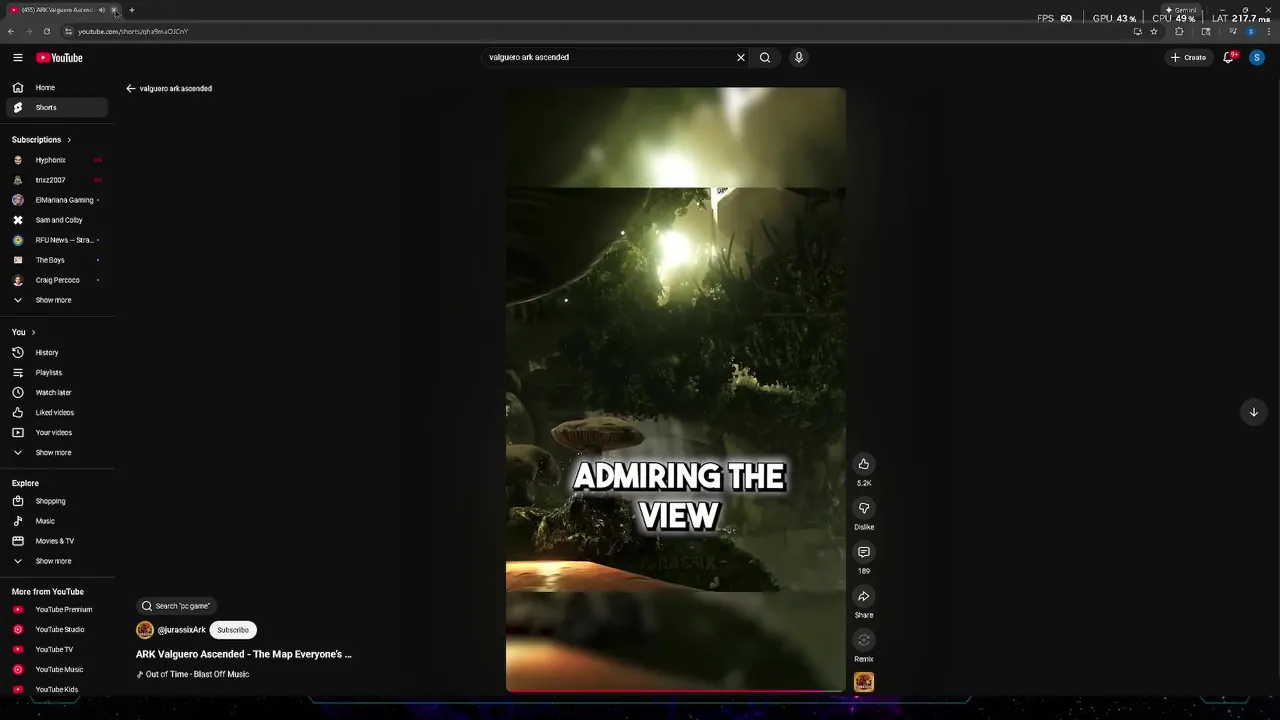This screenshot has width=1280, height=720.
Task: Open the Remix option
Action: [x=864, y=641]
